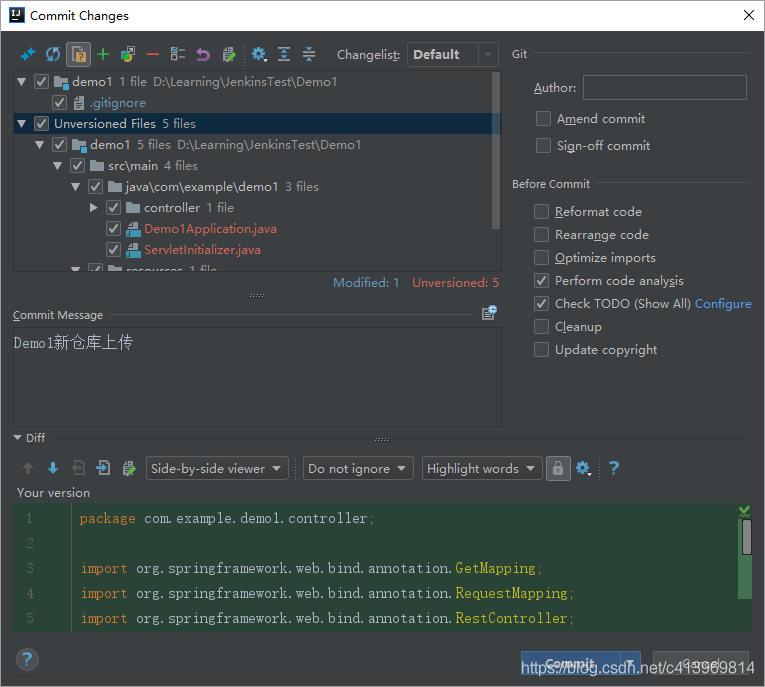This screenshot has width=765, height=687.
Task: Enable Update copyright checkbox
Action: pos(541,349)
